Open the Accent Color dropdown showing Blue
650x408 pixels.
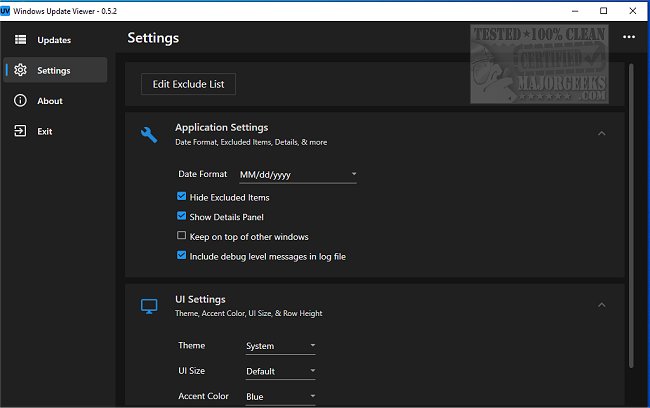pyautogui.click(x=281, y=396)
